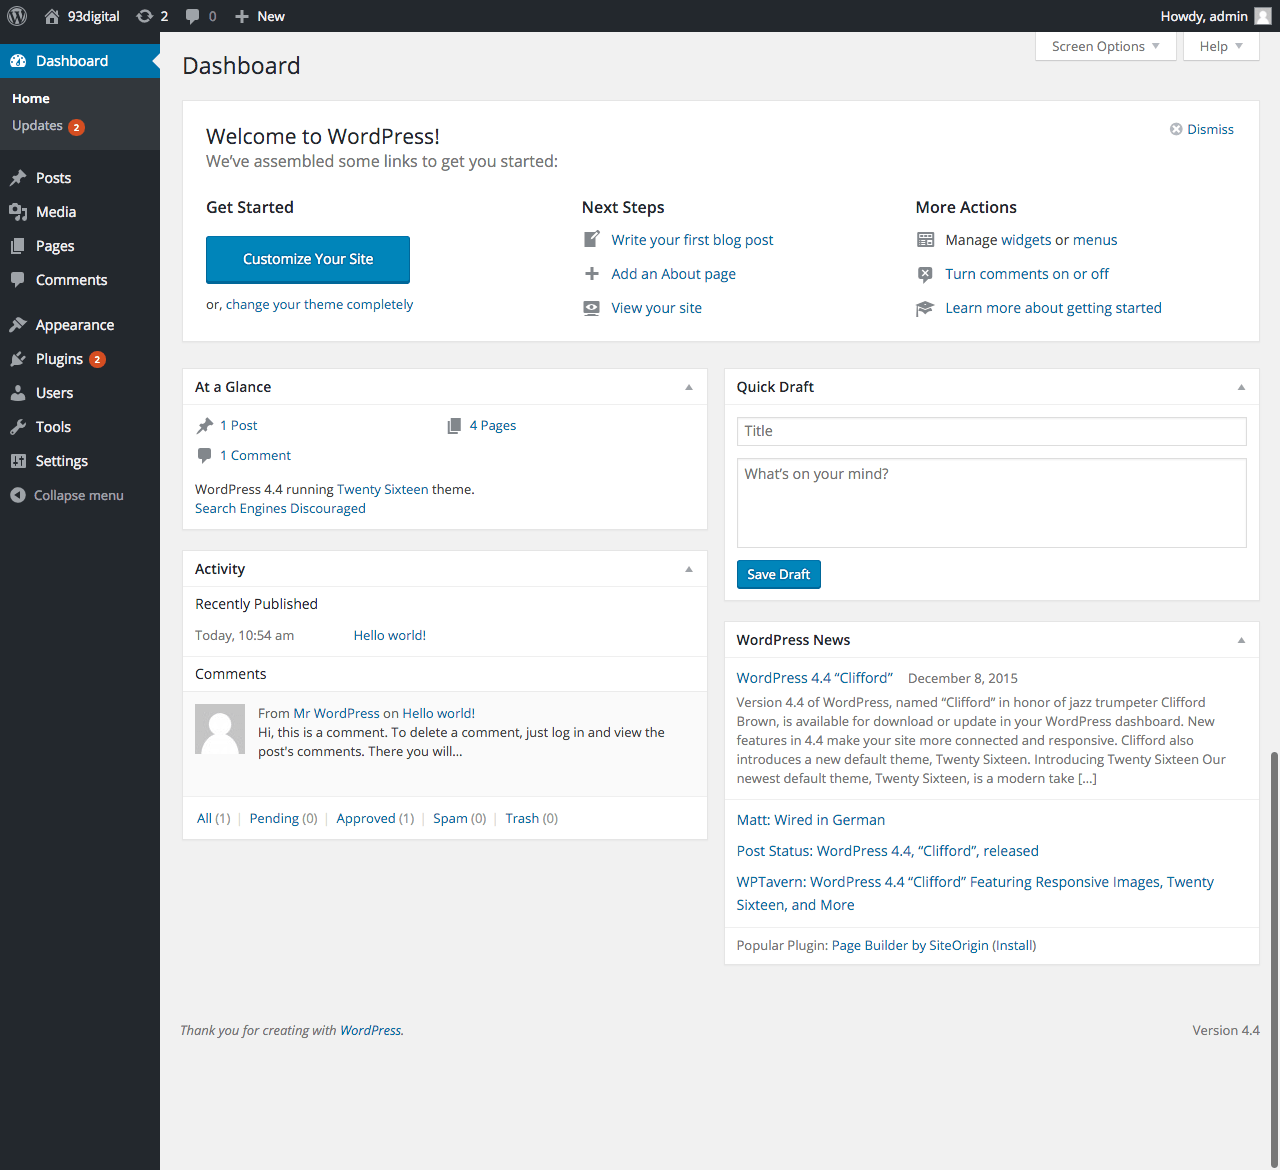This screenshot has height=1170, width=1280.
Task: Click the WordPress logo in admin bar
Action: [x=17, y=16]
